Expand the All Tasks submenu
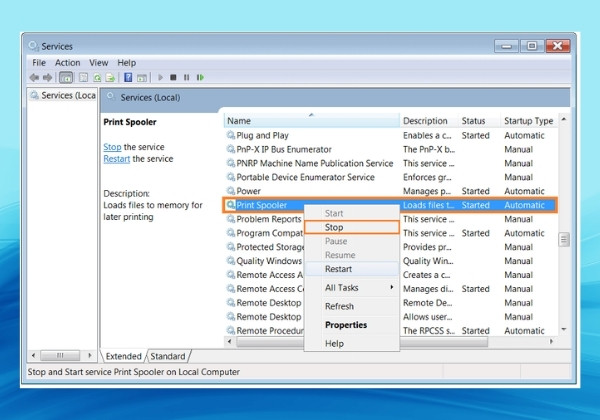600x420 pixels. (352, 288)
